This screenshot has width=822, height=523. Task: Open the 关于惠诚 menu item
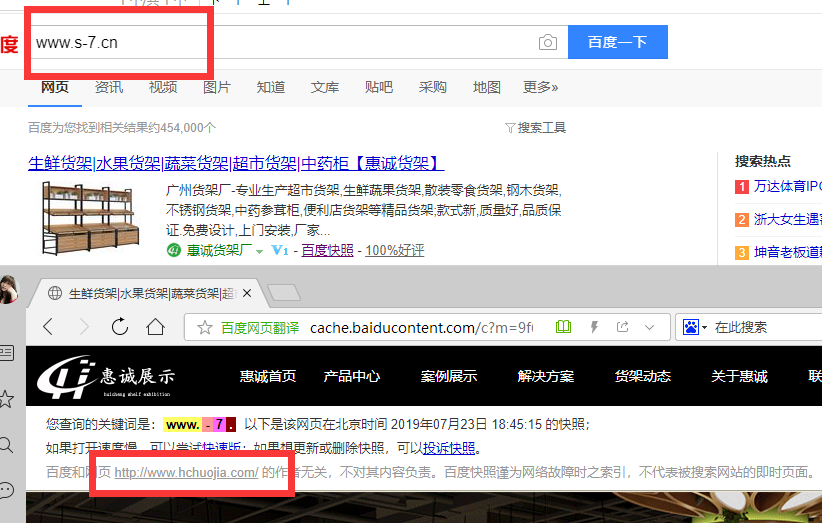coord(739,376)
